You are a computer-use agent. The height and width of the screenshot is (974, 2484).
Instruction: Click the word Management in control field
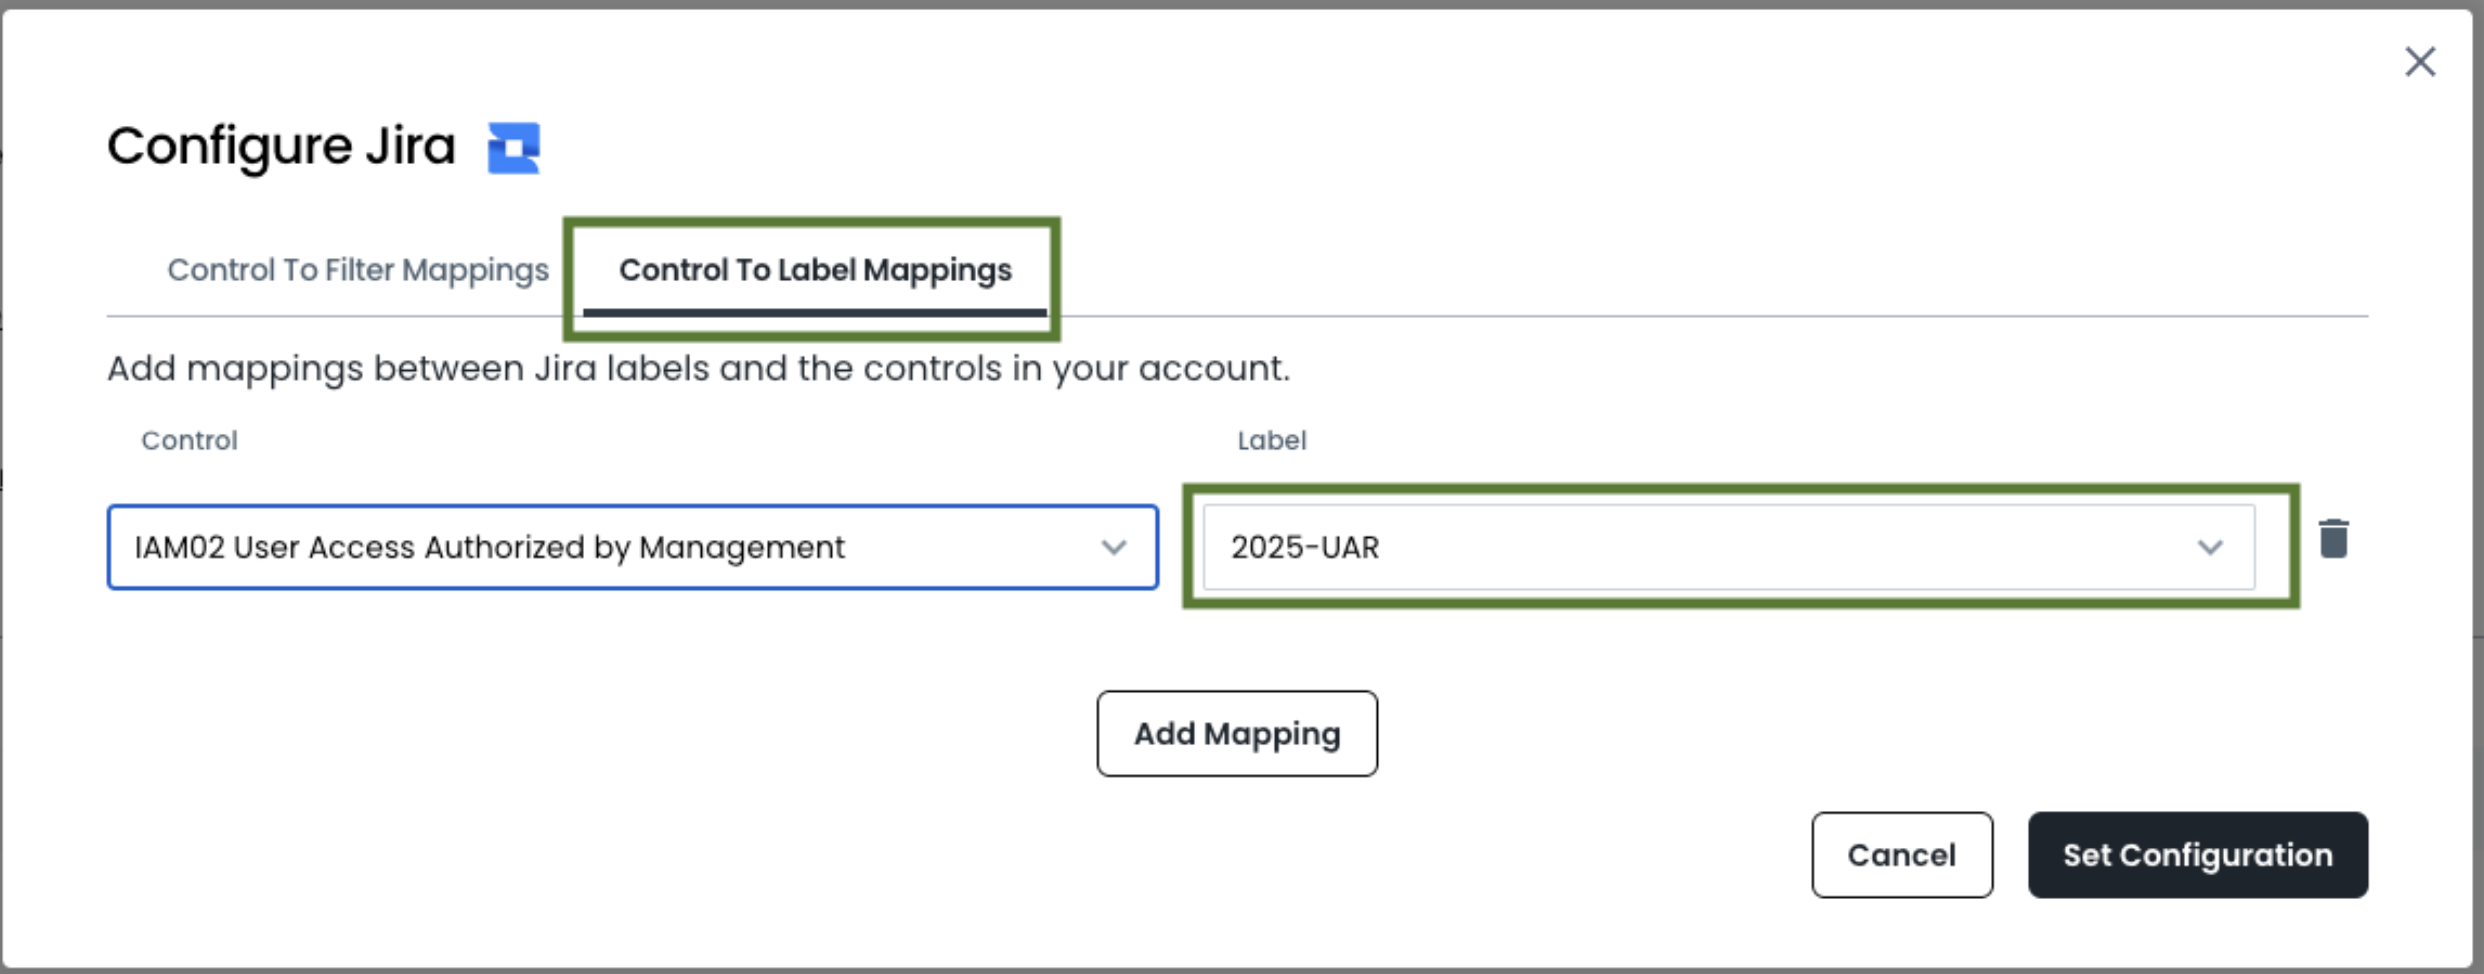pyautogui.click(x=742, y=548)
